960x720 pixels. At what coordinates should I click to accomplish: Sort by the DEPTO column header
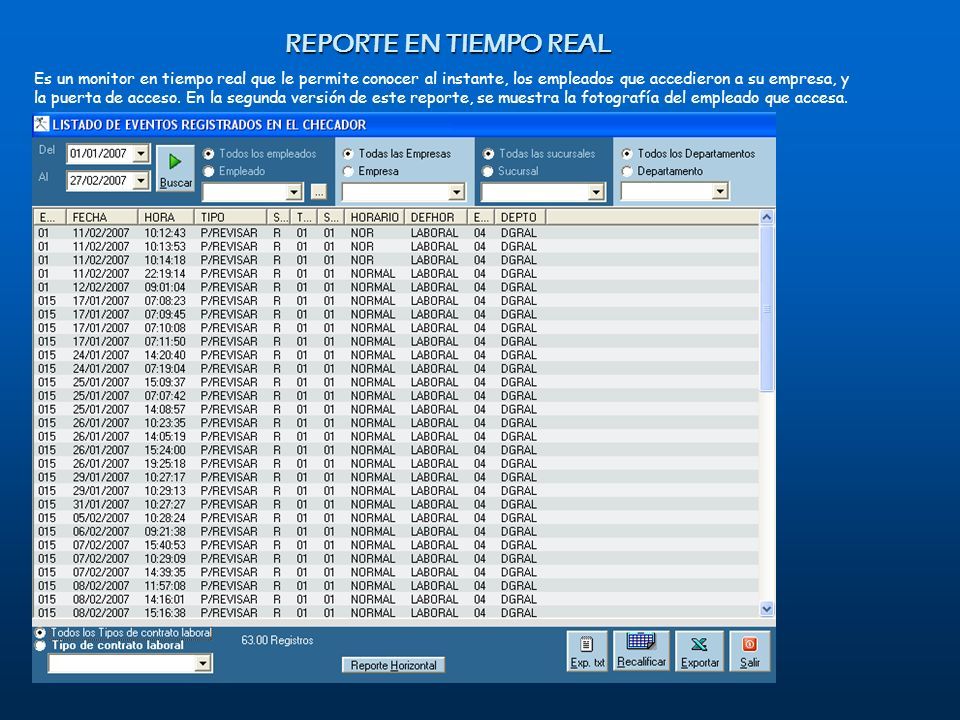tap(520, 217)
